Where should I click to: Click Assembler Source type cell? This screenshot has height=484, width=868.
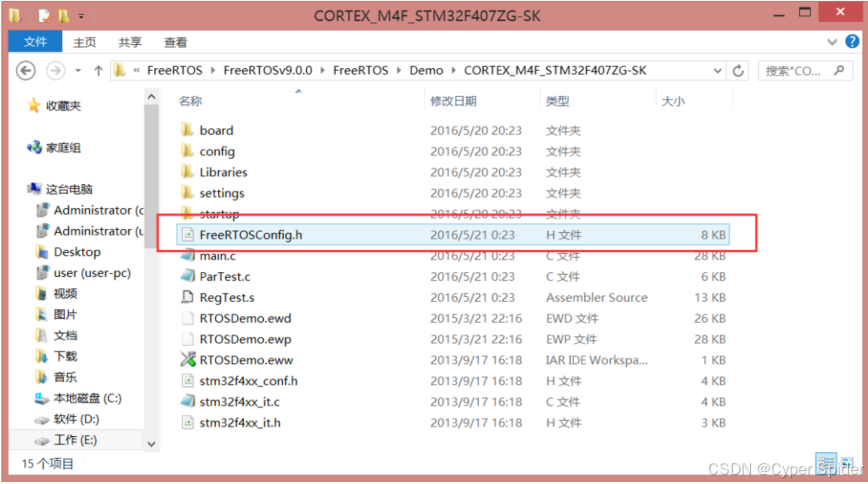597,297
